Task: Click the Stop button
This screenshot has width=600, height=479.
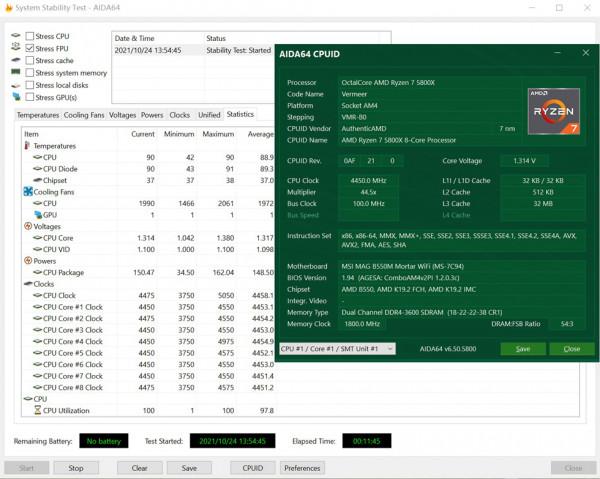Action: 76,468
